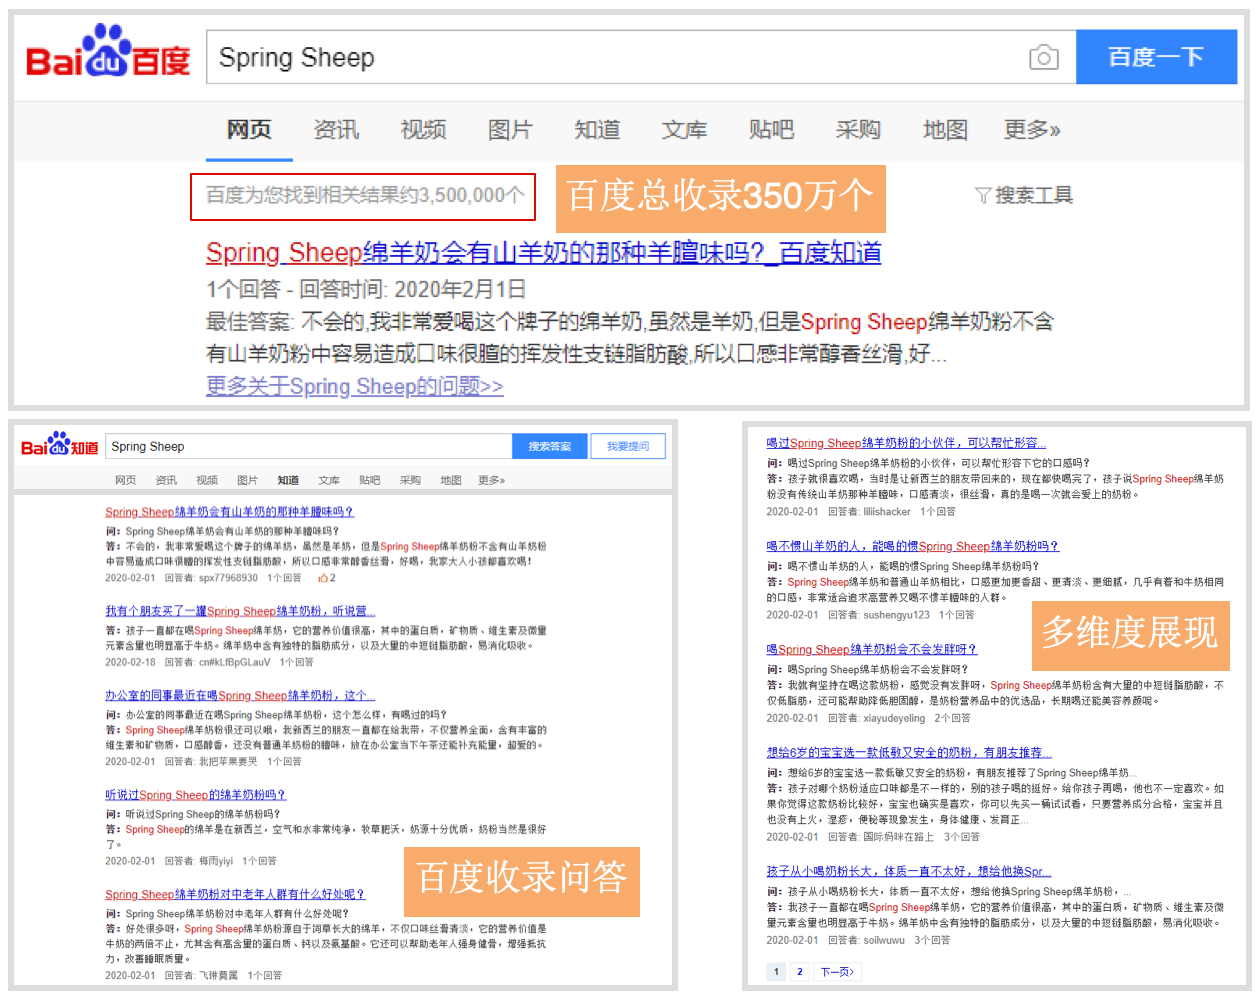Open link 绵羊奶粉对中老年人群有什么好处呢？

coord(235,894)
